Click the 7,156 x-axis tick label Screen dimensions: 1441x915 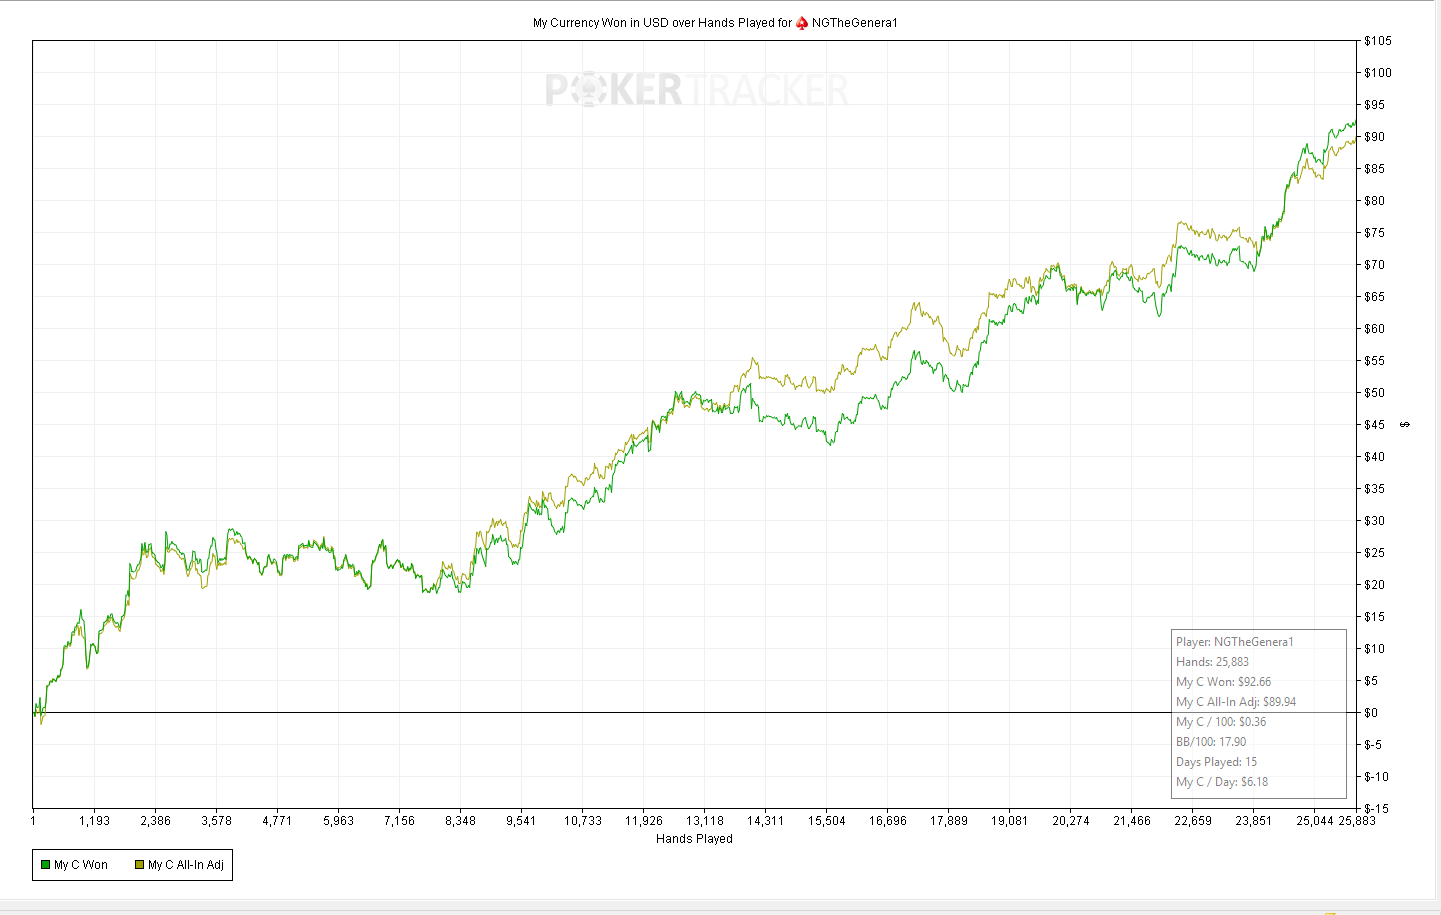pos(399,821)
